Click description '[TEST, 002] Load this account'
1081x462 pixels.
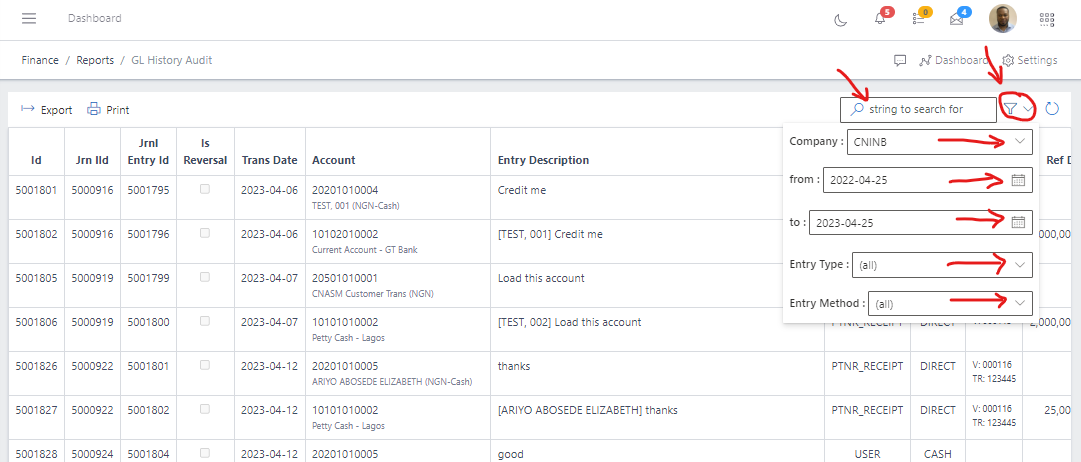(569, 322)
